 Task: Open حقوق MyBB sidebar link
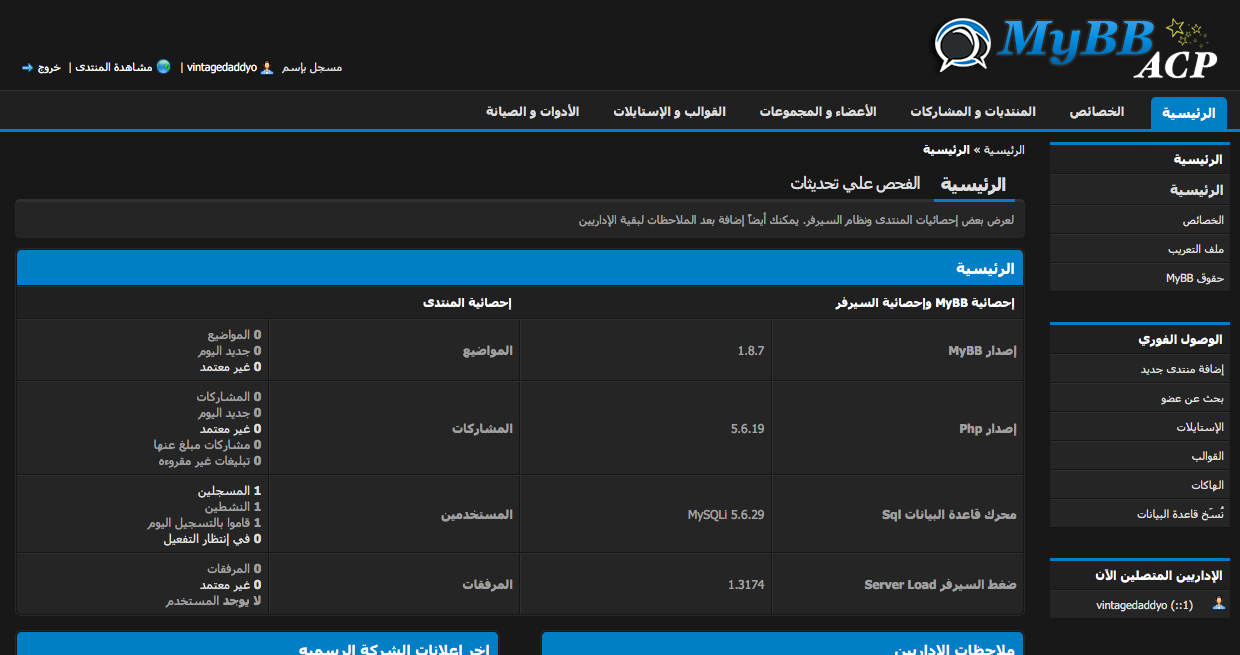tap(1194, 278)
